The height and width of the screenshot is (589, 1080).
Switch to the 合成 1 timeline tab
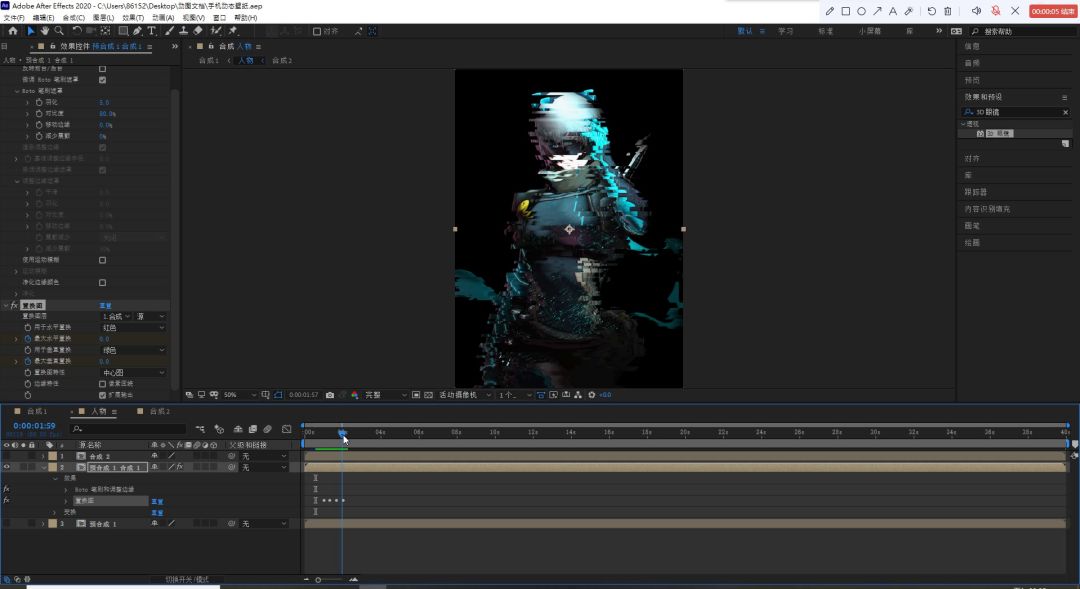tap(37, 411)
